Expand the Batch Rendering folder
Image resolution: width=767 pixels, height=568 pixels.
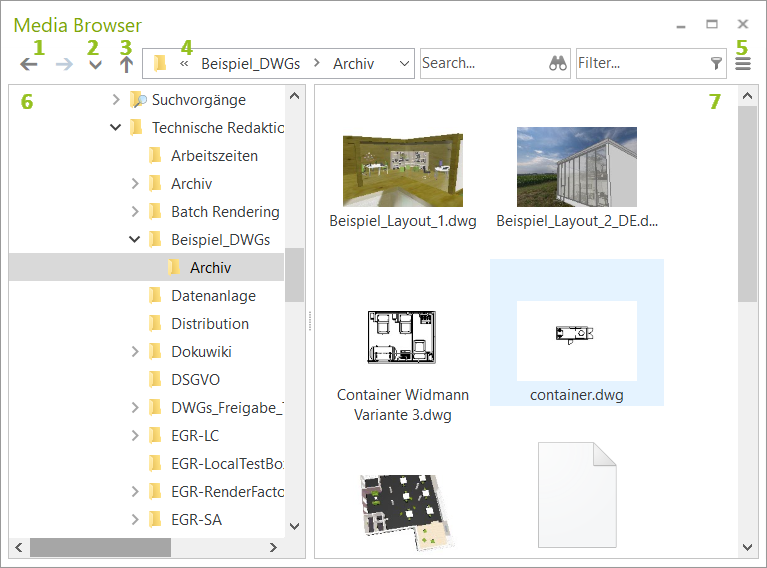135,212
